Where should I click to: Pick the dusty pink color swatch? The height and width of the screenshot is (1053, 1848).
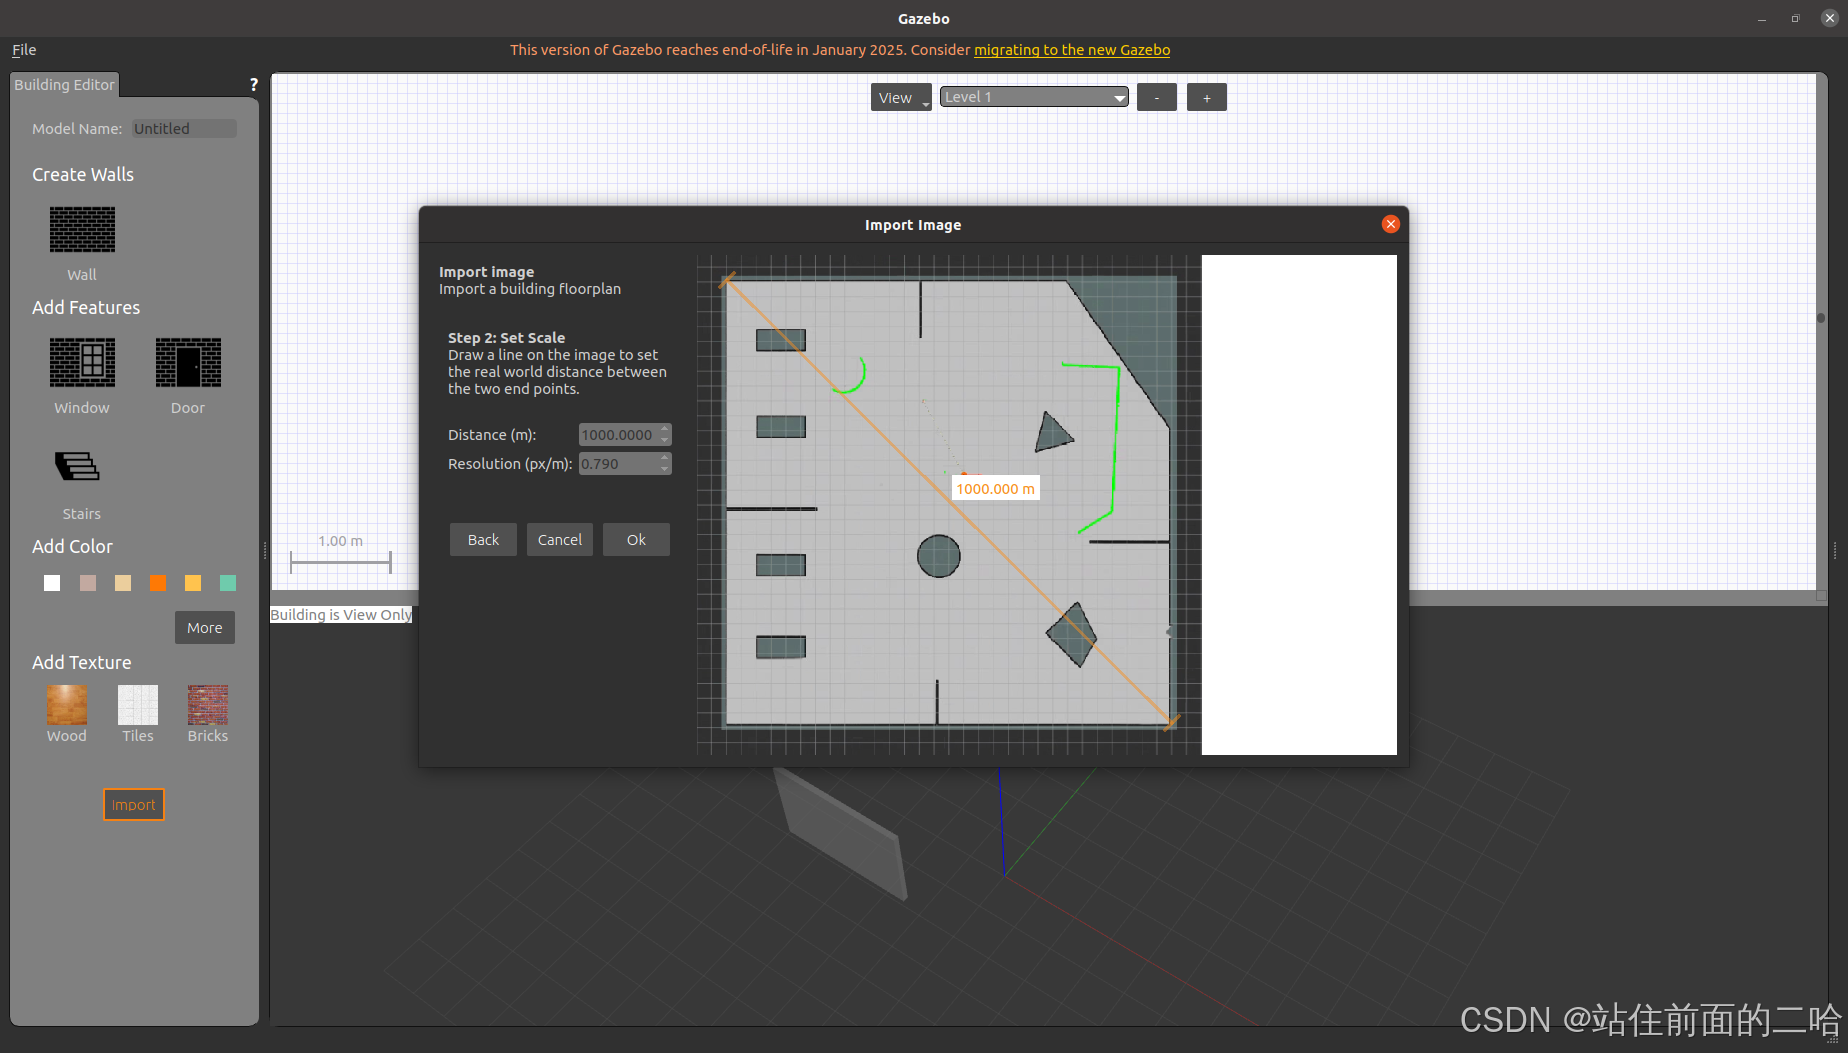pyautogui.click(x=88, y=583)
